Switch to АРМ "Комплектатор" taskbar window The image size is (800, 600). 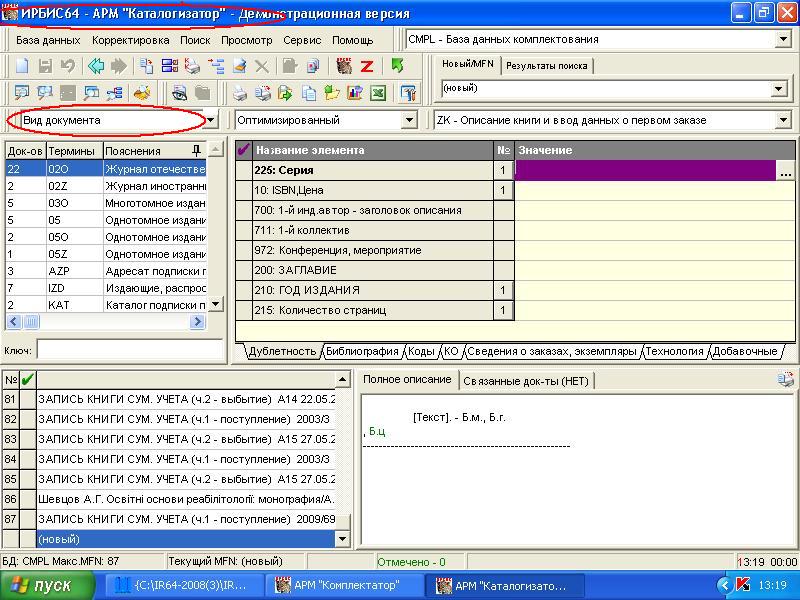point(344,585)
